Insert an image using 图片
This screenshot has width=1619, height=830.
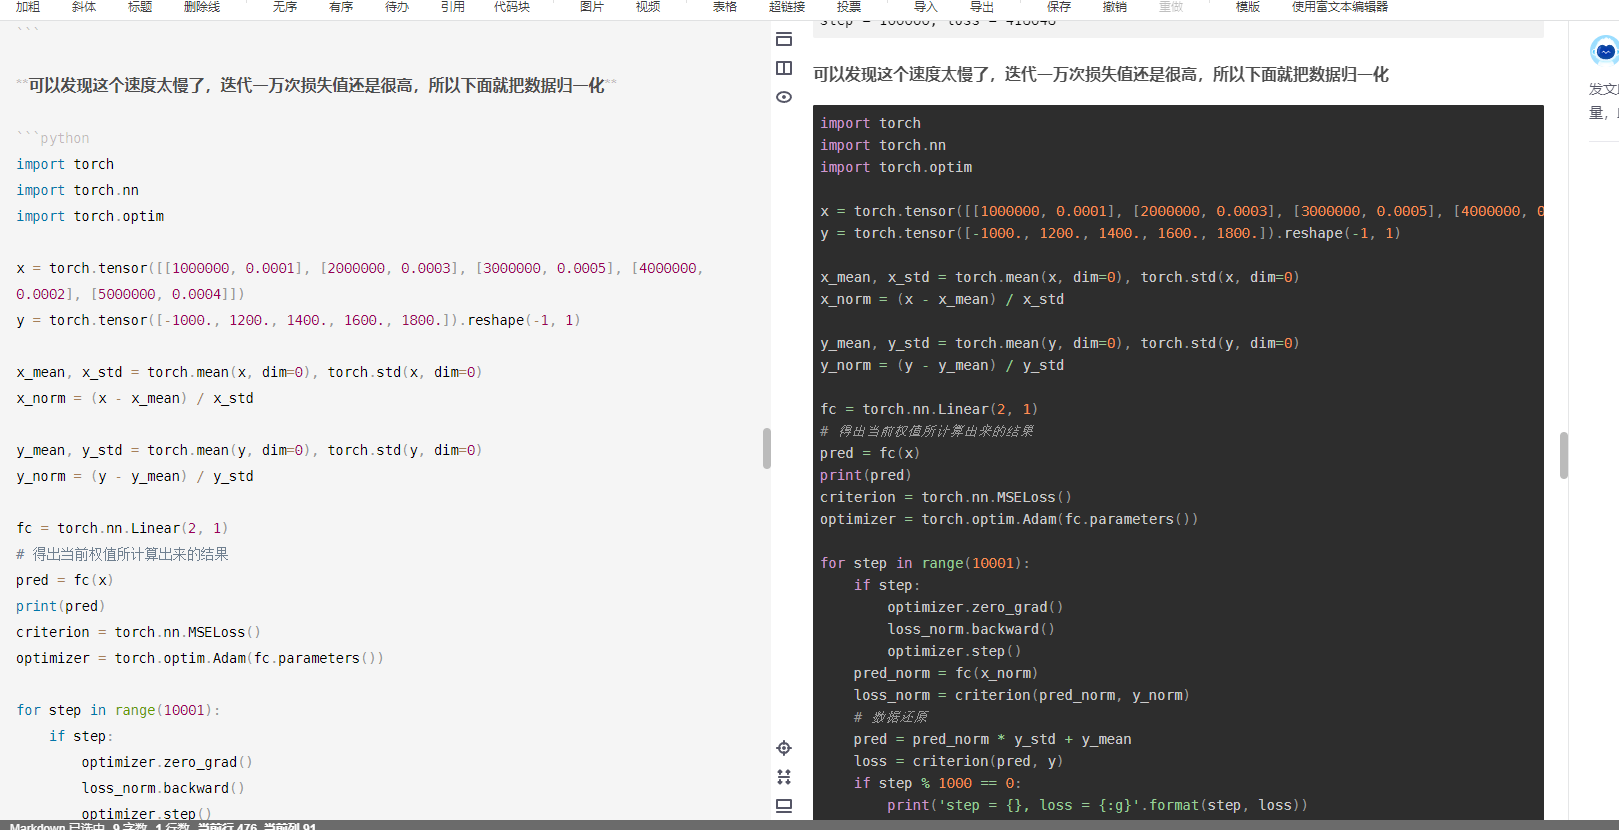592,6
